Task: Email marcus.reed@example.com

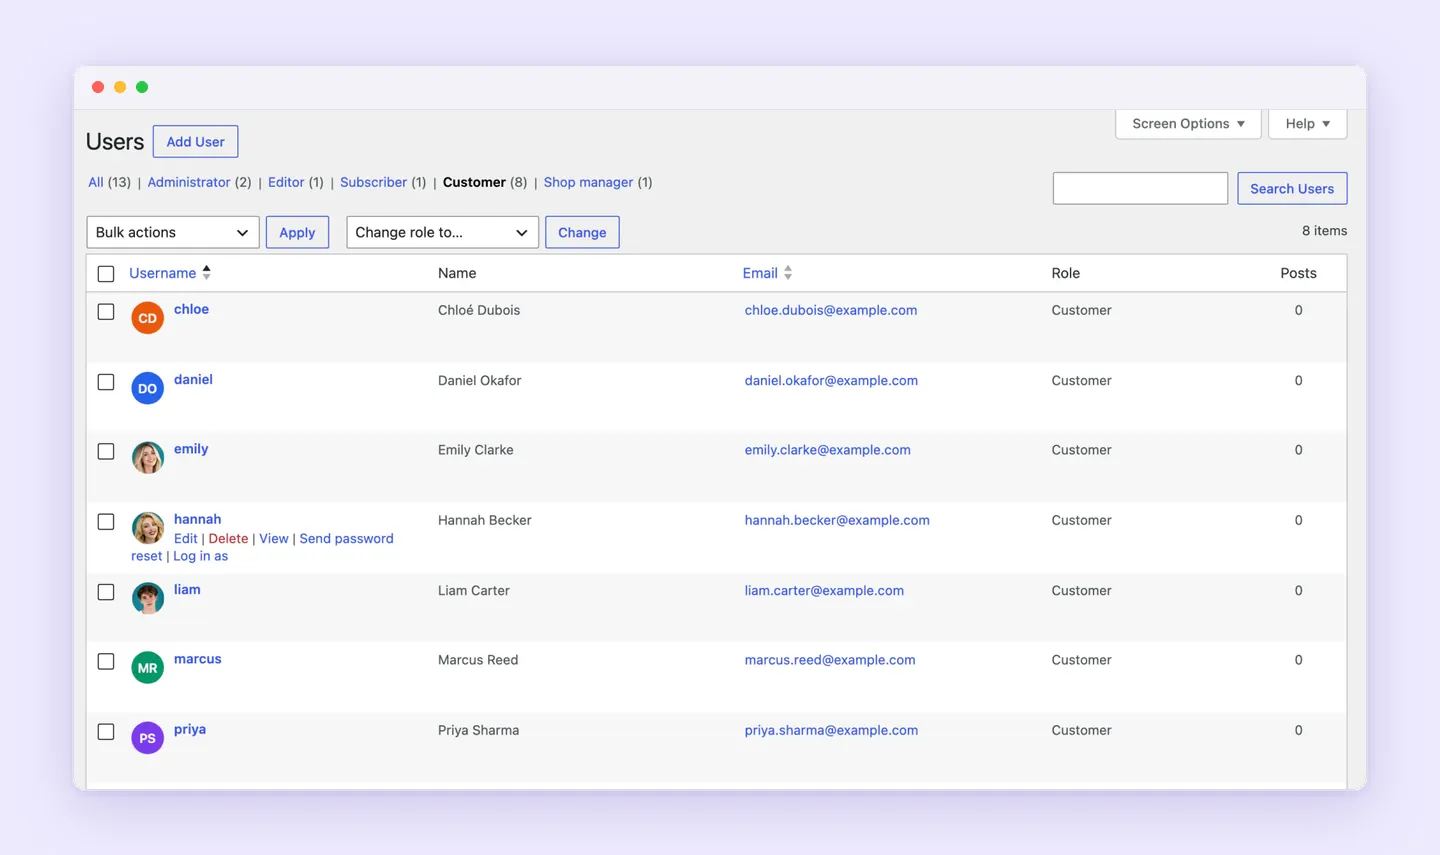Action: click(x=830, y=660)
